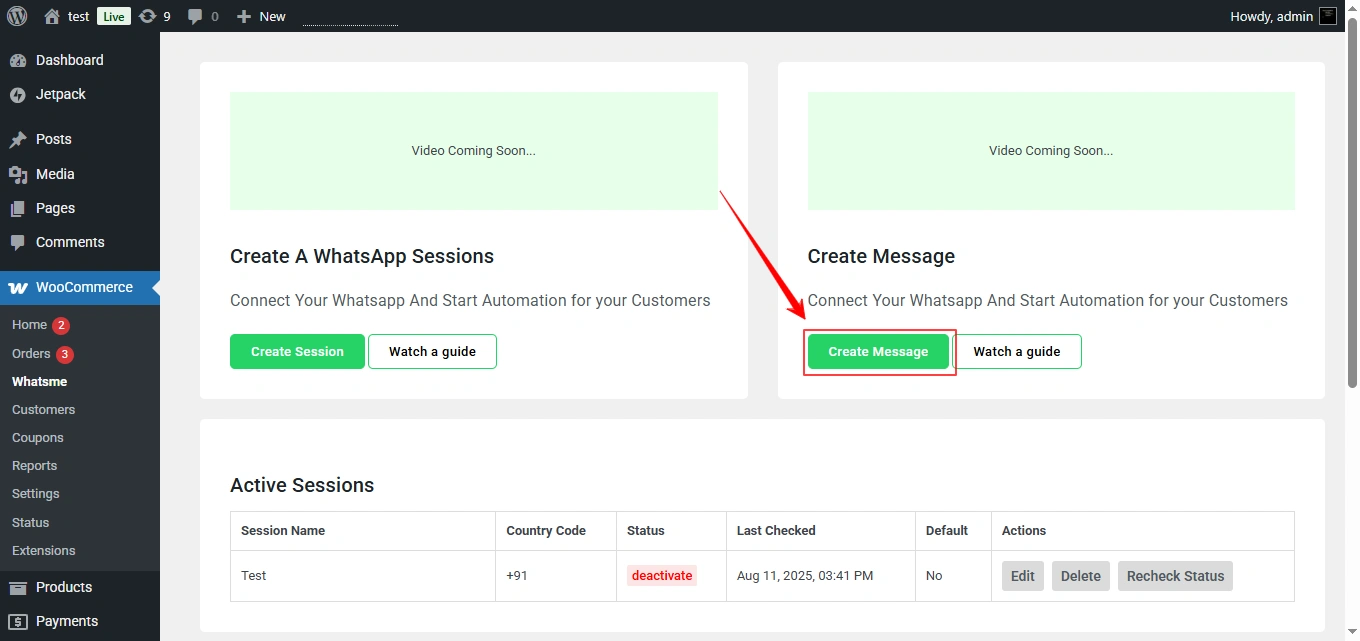Viewport: 1360px width, 641px height.
Task: Click the Create Session button
Action: click(297, 351)
